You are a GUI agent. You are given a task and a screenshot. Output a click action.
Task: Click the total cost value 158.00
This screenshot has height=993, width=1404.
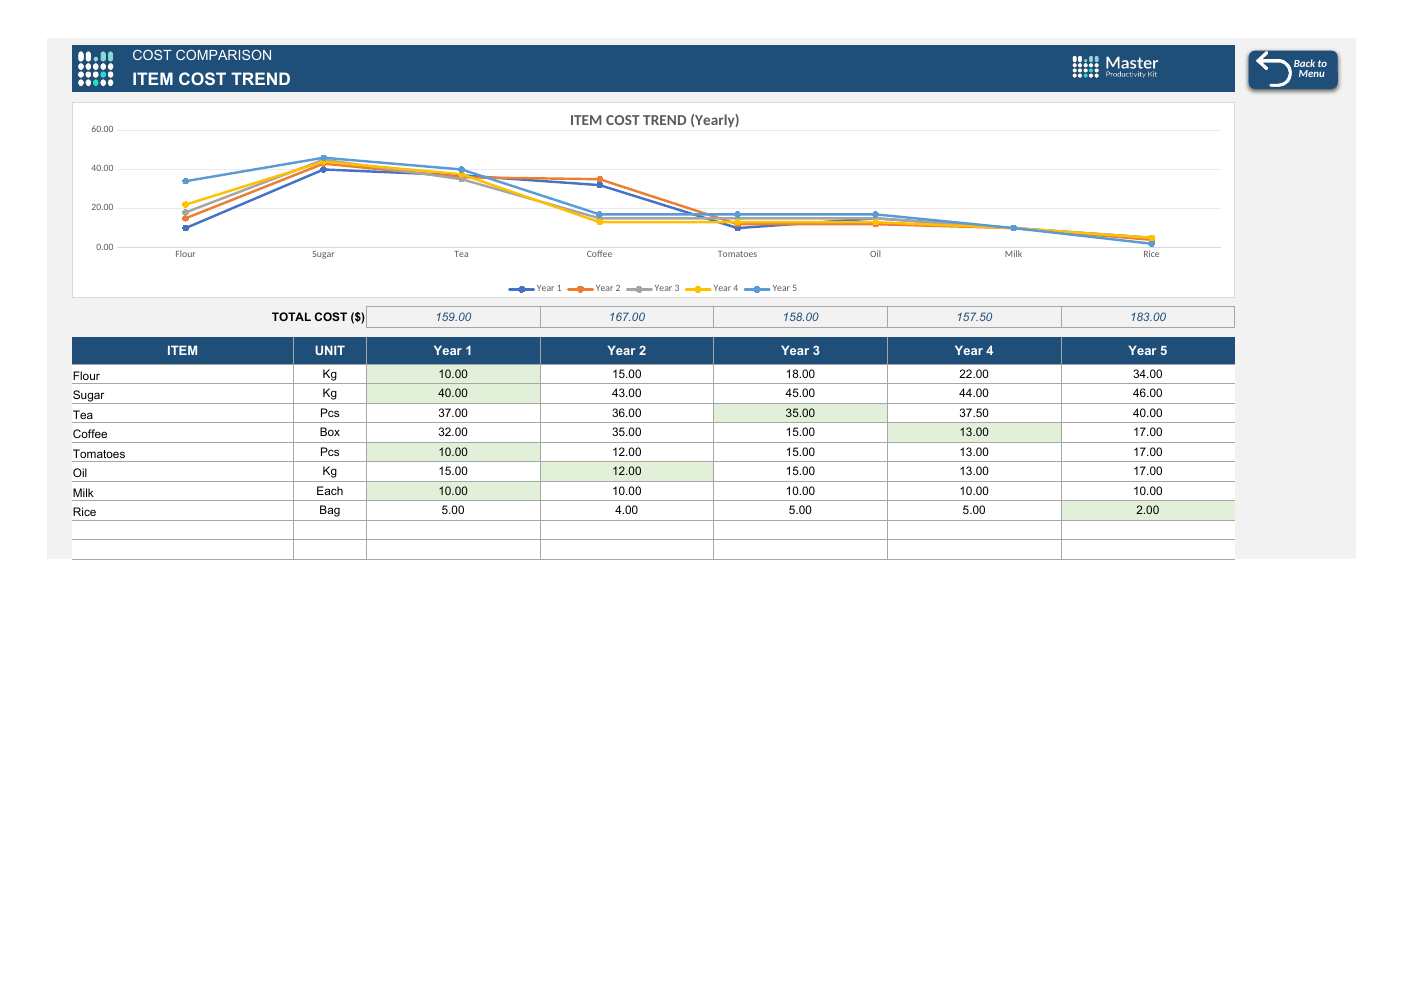point(800,317)
